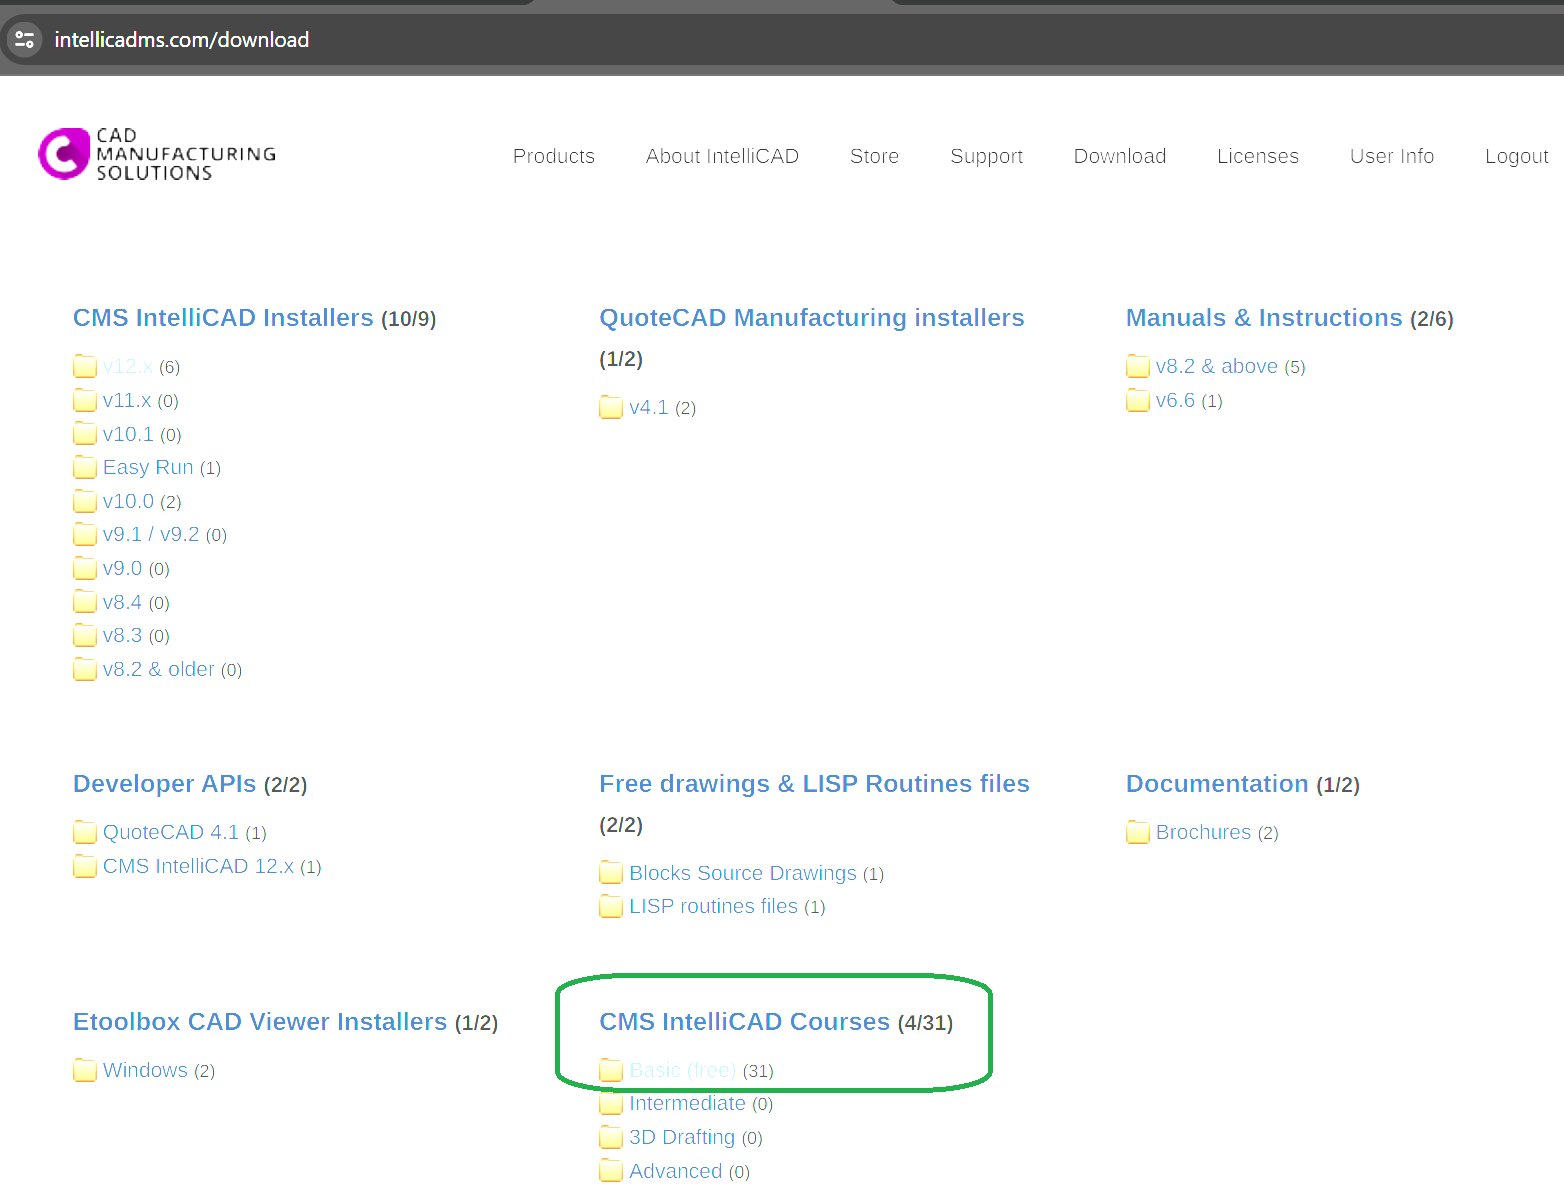Open the v4.1 QuoteCAD link
1564x1191 pixels.
coord(648,408)
